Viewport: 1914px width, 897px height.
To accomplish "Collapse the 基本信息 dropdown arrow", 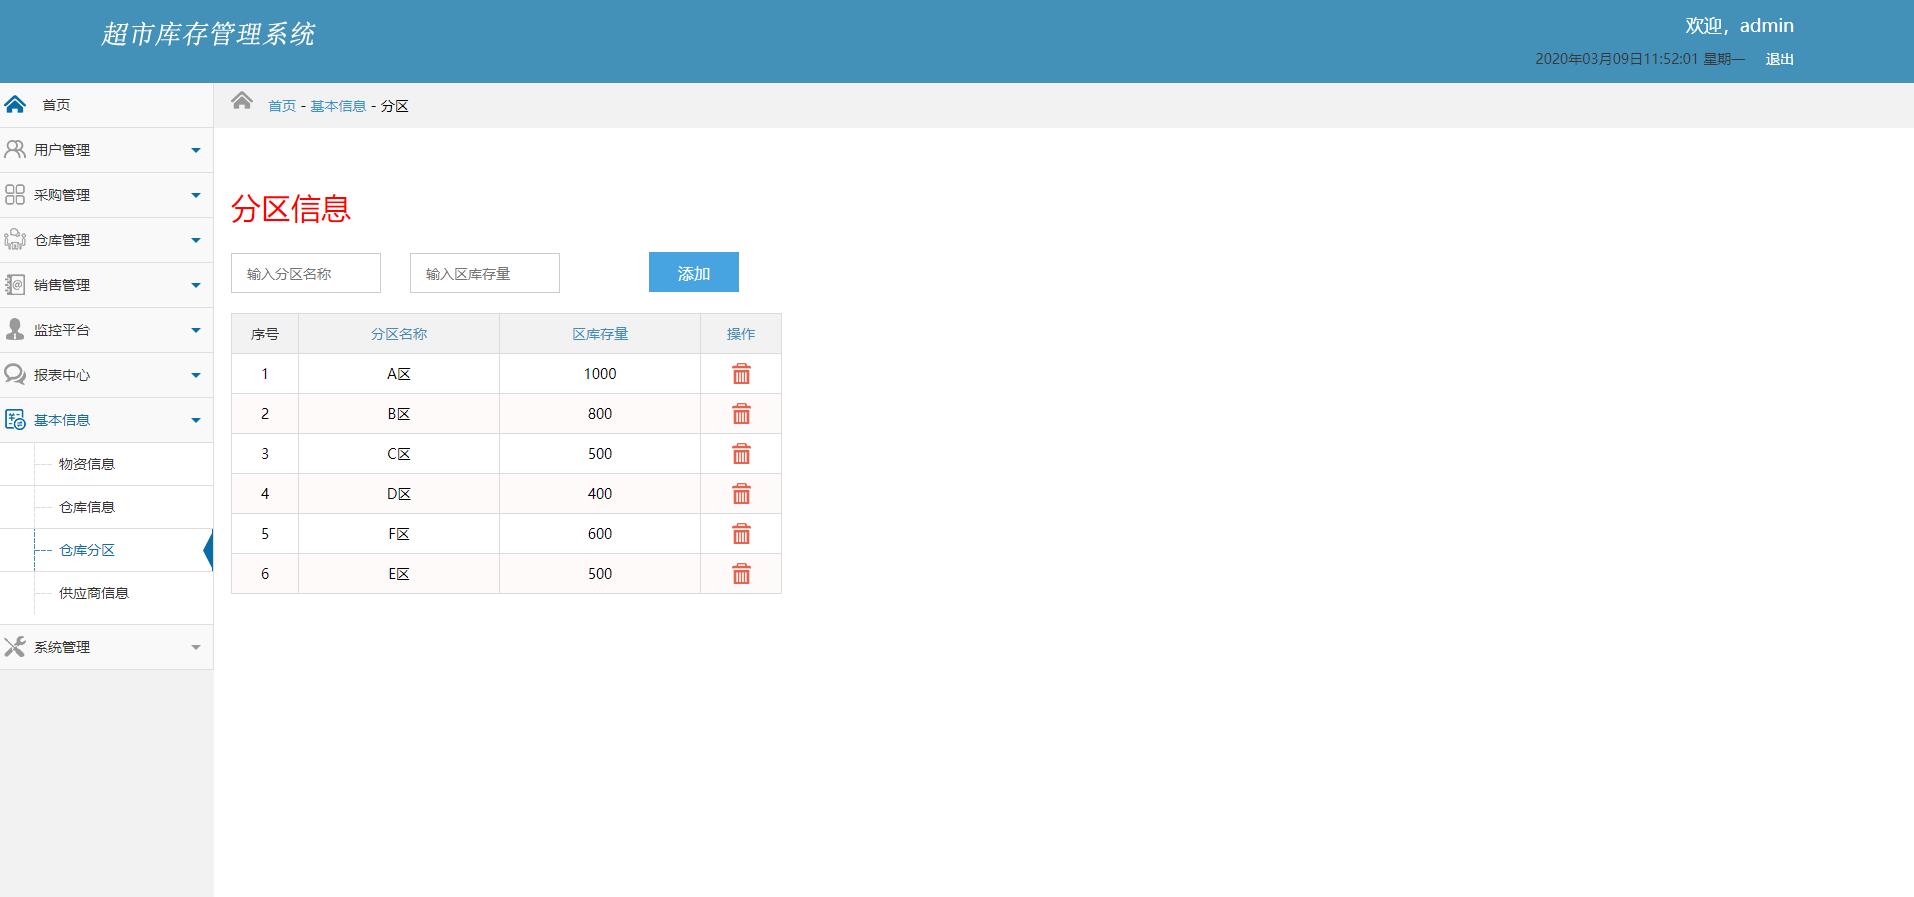I will [196, 421].
